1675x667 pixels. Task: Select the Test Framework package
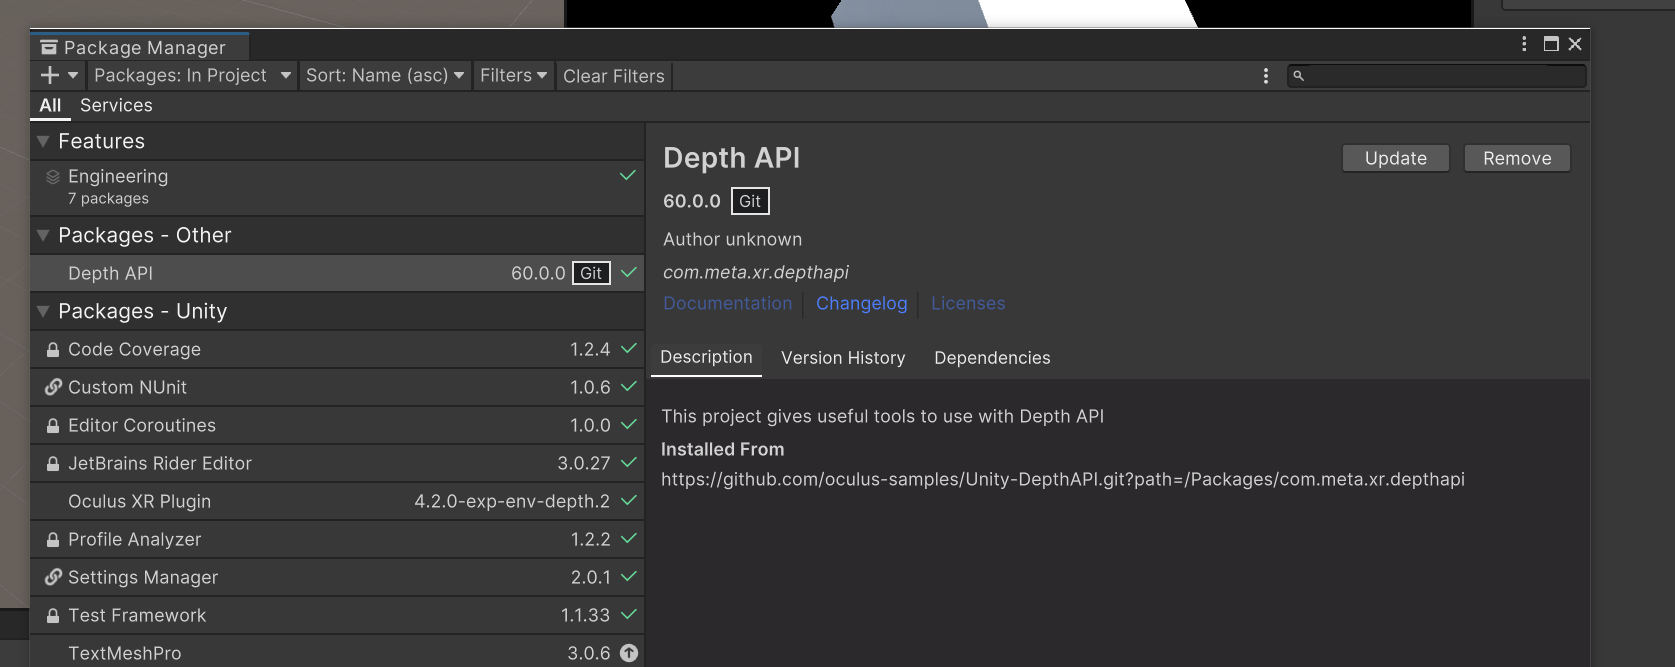[x=337, y=615]
